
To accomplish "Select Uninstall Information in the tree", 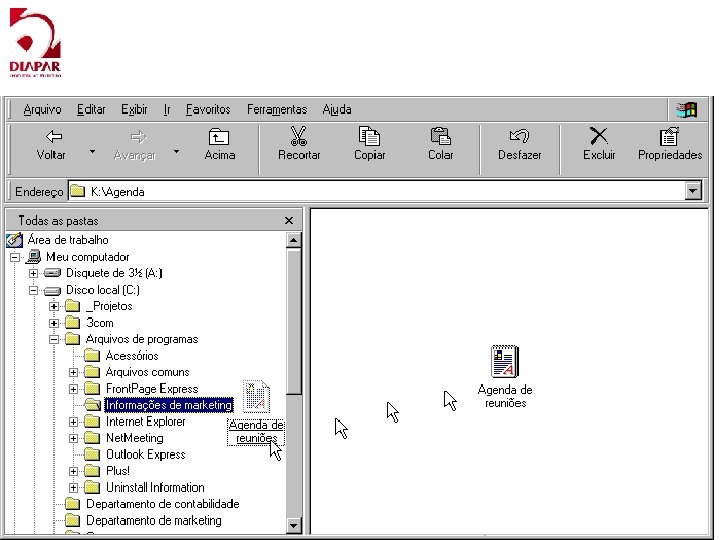I will tap(155, 487).
